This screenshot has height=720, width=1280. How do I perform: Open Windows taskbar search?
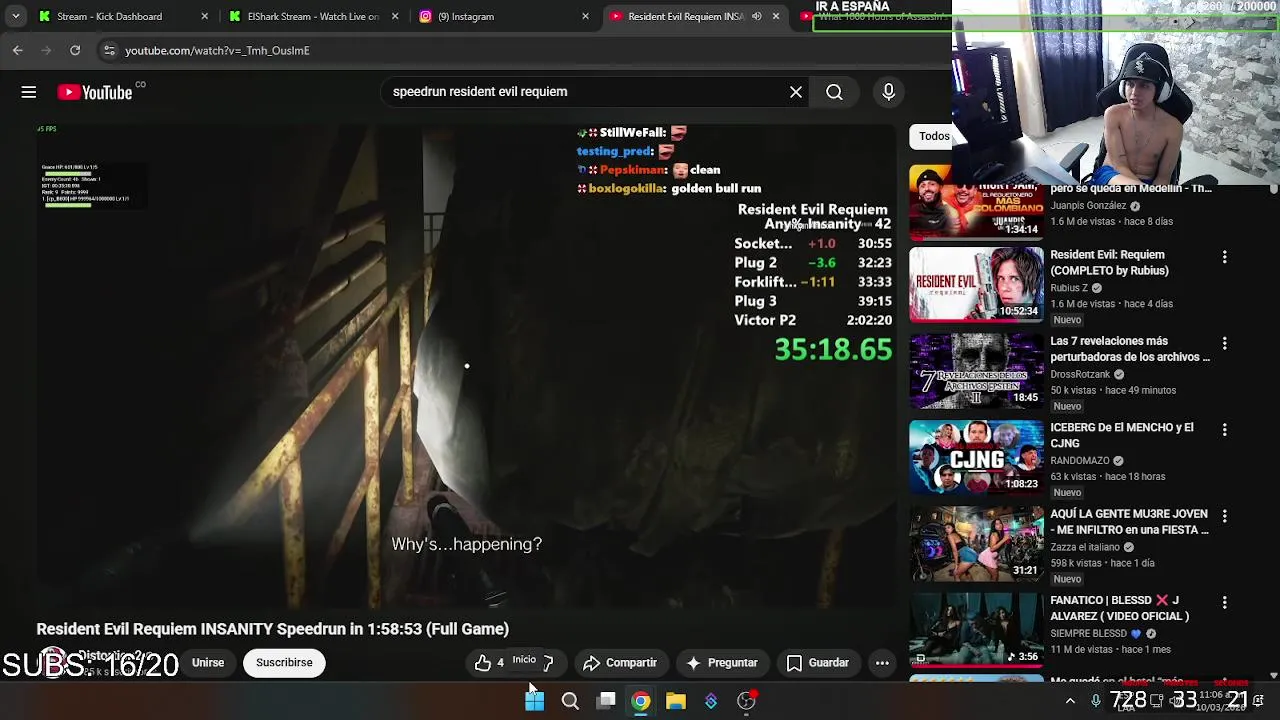pos(570,701)
